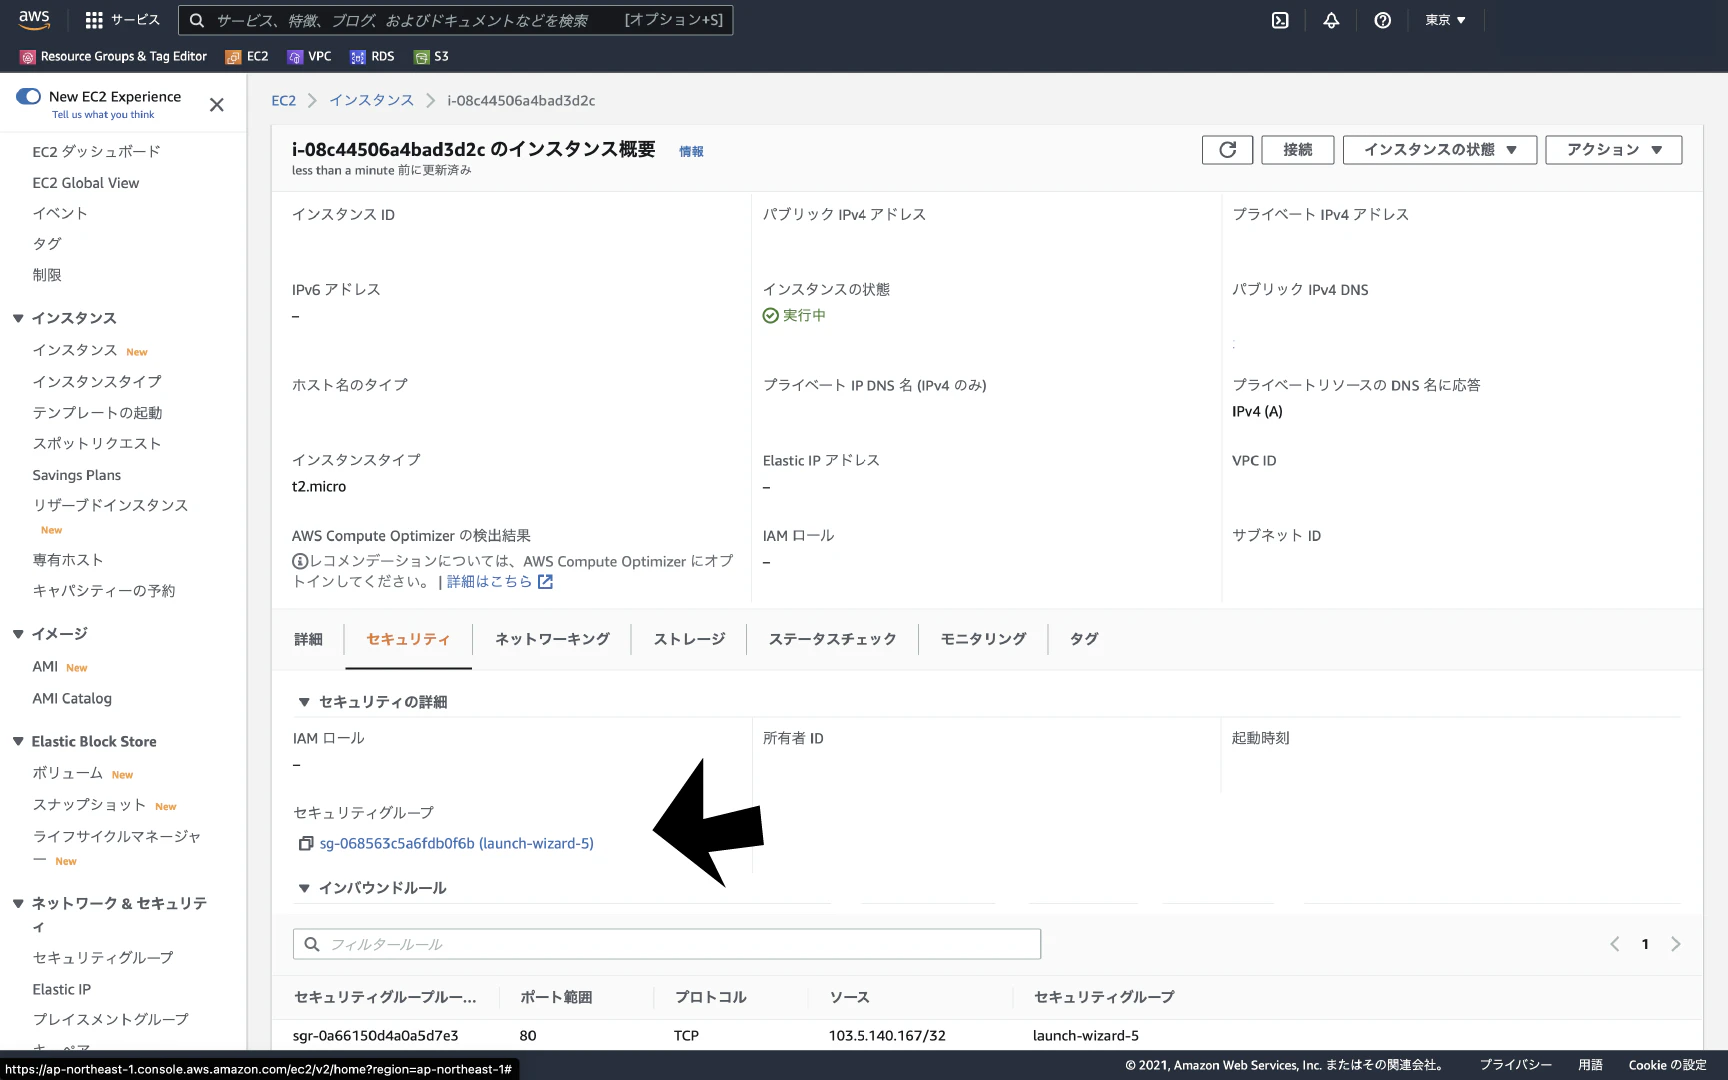Switch to the ストレージ tab
This screenshot has height=1080, width=1728.
click(x=689, y=639)
